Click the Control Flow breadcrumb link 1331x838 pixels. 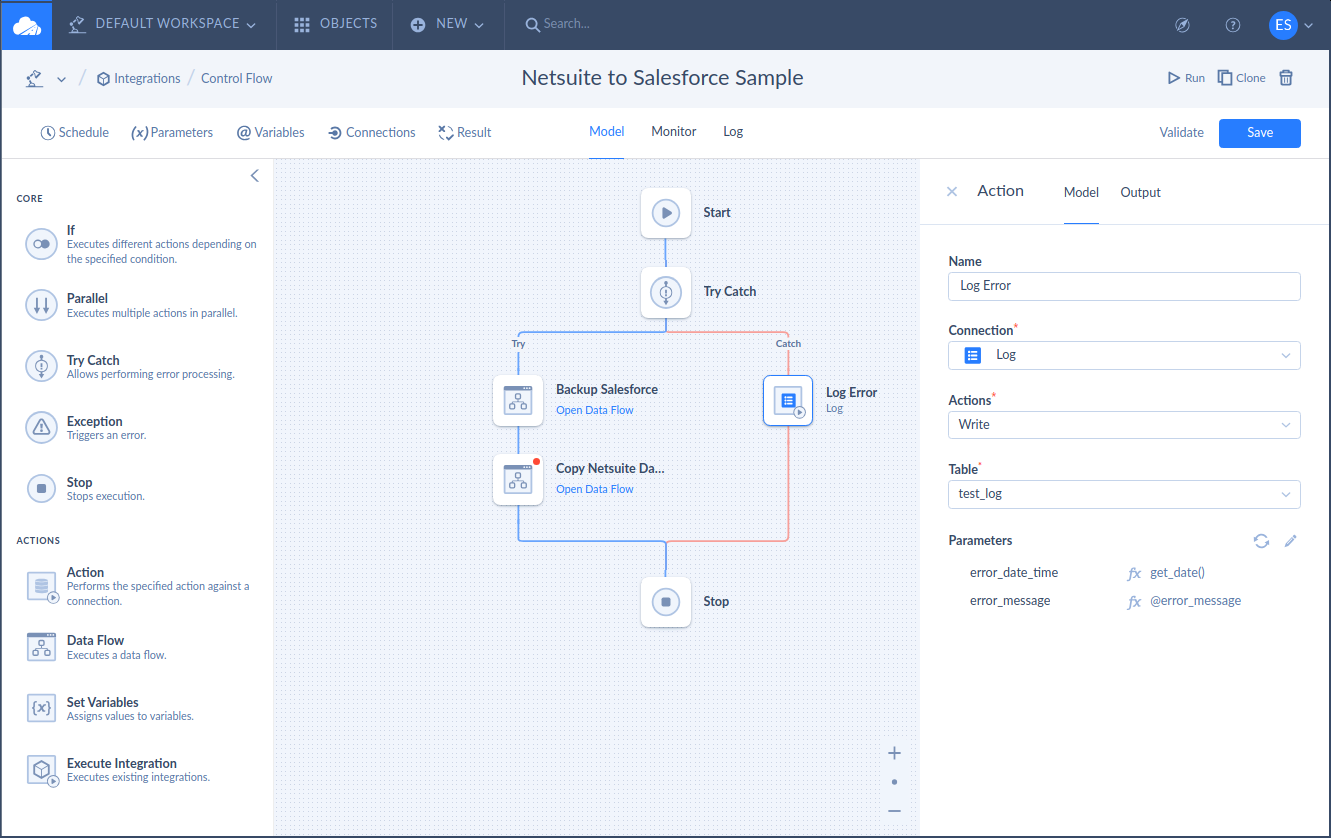pos(237,78)
